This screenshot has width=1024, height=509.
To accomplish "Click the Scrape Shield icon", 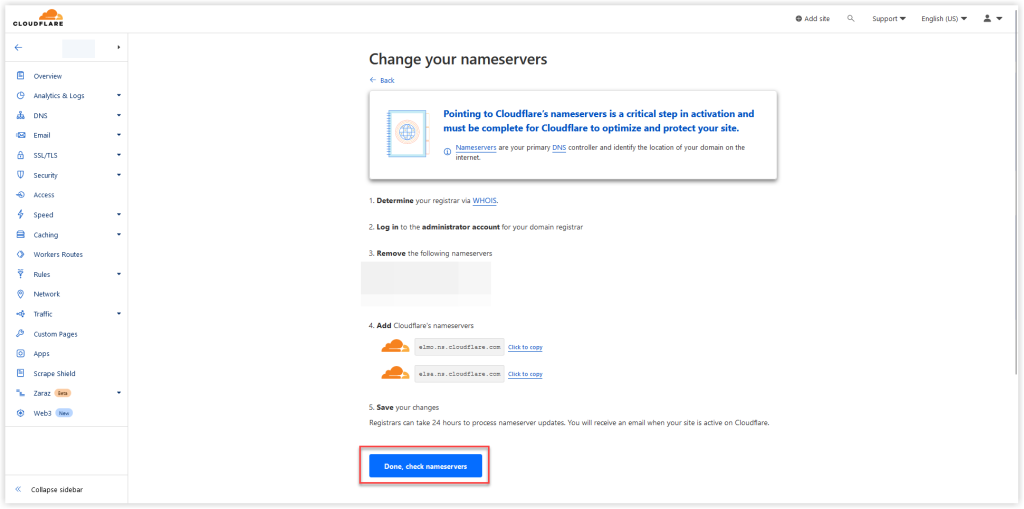I will pos(20,373).
